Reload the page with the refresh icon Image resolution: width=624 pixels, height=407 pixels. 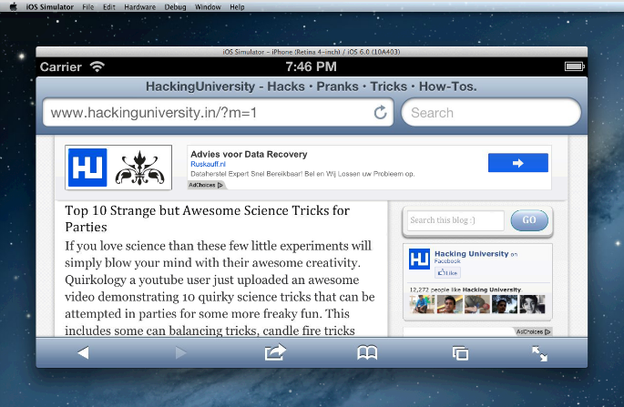[x=380, y=113]
